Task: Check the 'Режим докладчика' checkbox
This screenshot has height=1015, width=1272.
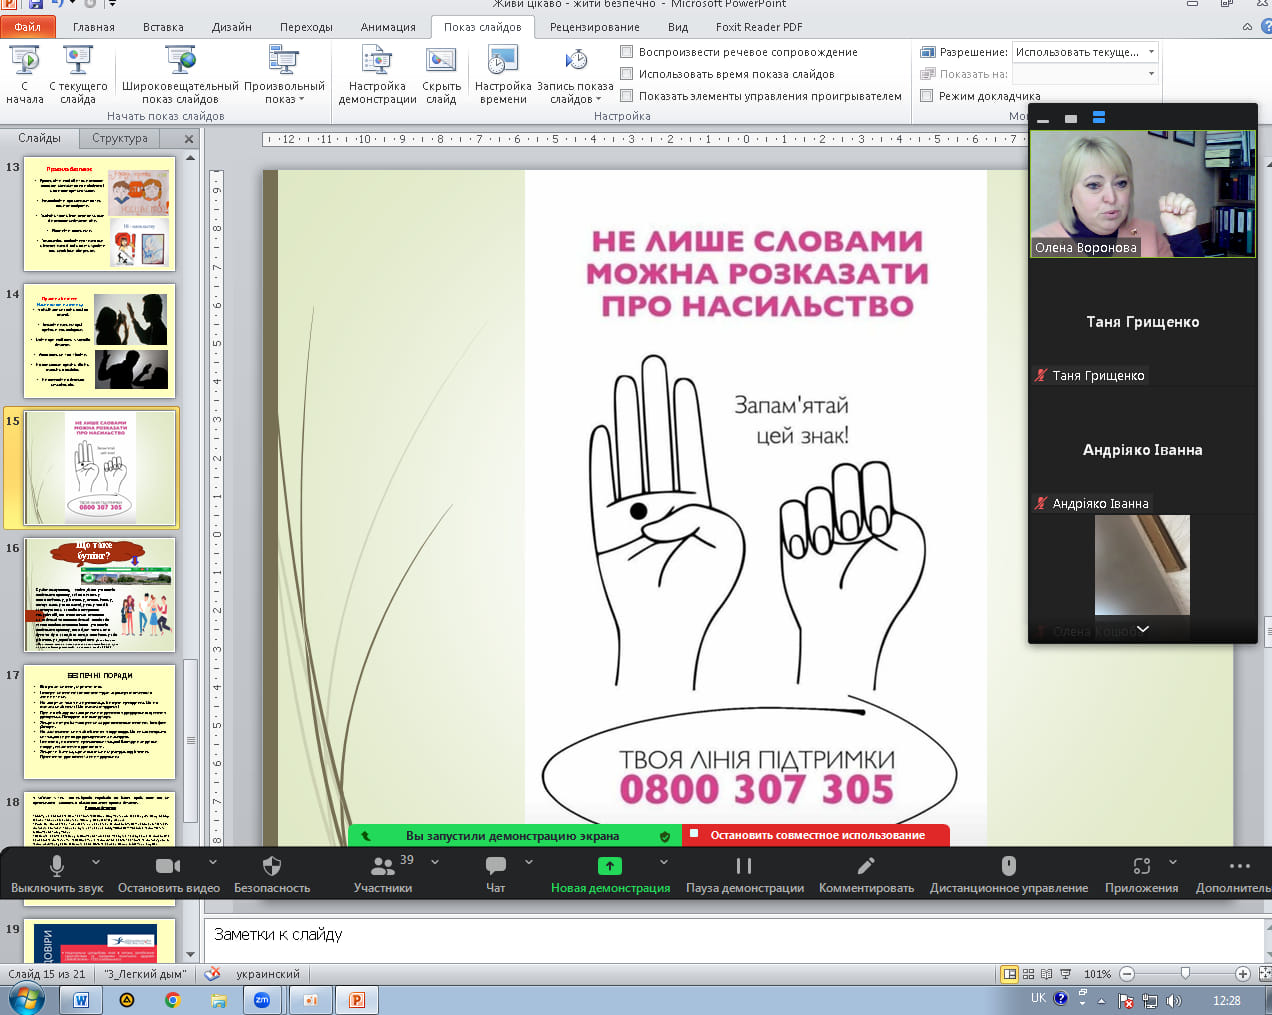Action: point(927,96)
